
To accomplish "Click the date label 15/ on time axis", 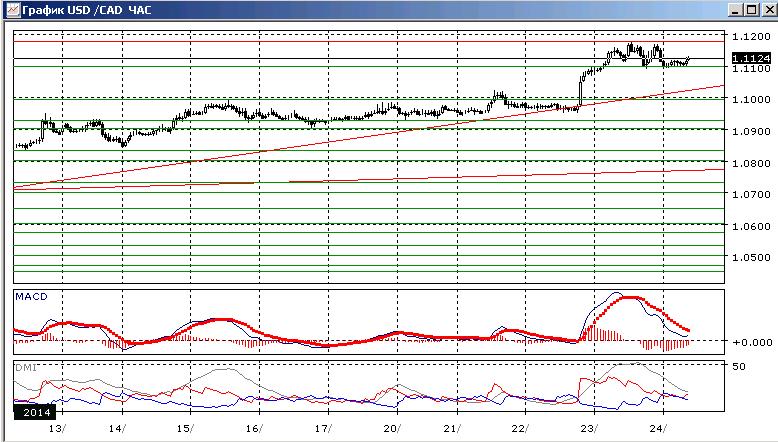I will (x=185, y=429).
